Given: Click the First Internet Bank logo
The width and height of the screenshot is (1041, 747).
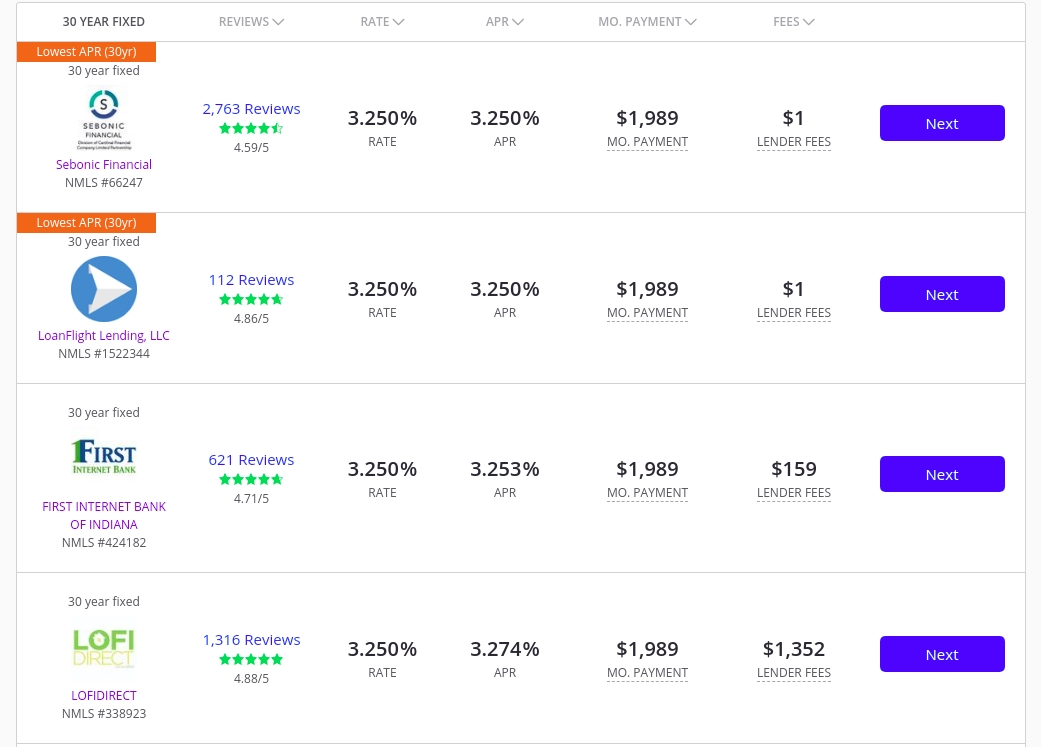Looking at the screenshot, I should click(x=104, y=457).
